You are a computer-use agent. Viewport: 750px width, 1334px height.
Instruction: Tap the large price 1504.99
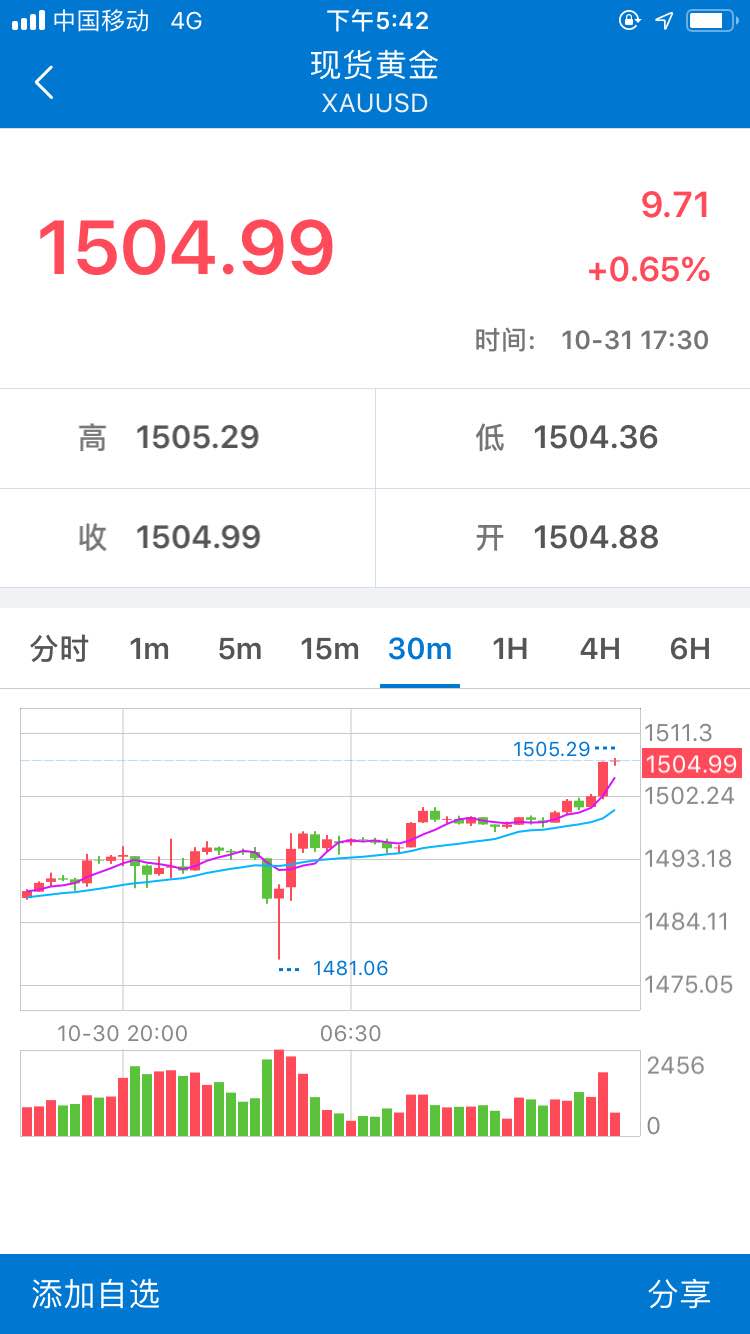[186, 247]
